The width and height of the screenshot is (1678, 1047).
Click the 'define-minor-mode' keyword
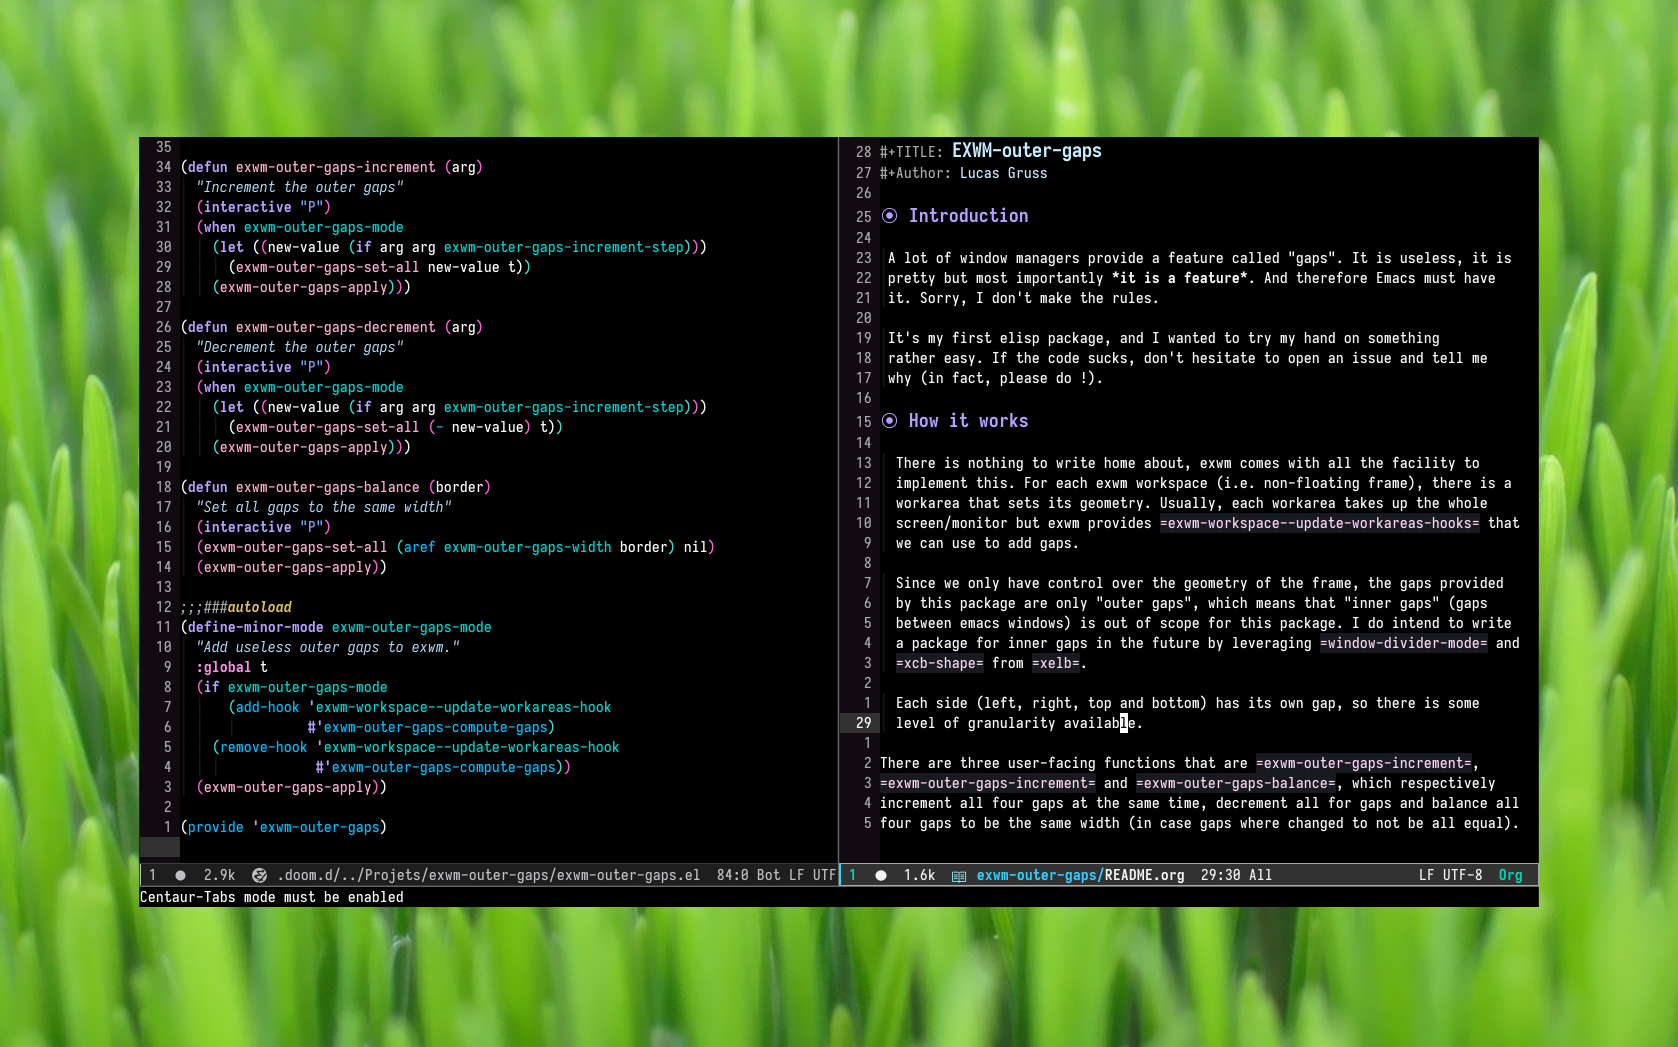click(x=255, y=627)
